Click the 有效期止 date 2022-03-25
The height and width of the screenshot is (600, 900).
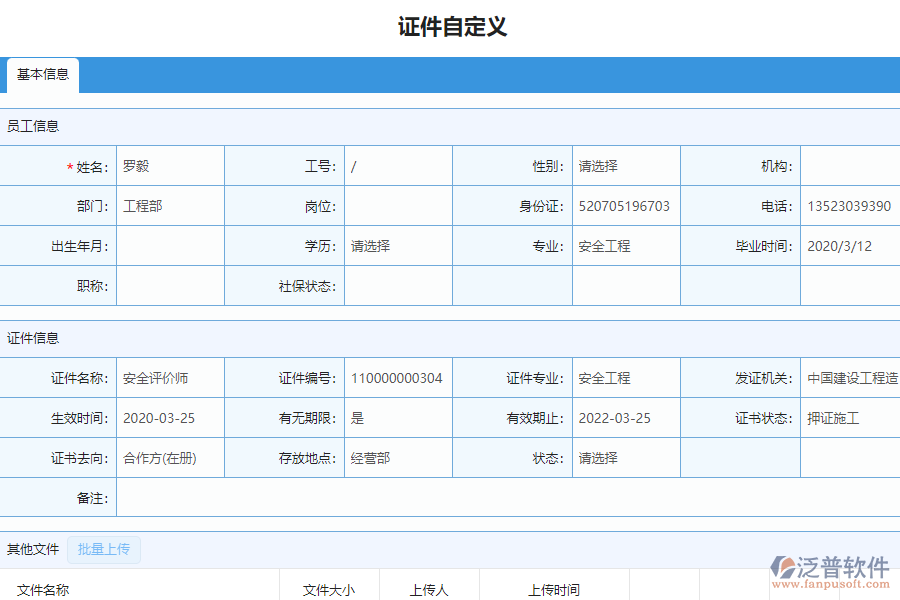point(625,417)
